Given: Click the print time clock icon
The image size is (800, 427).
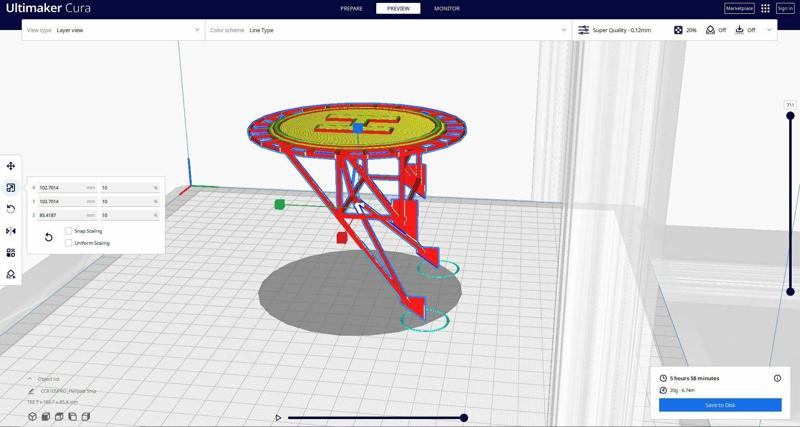Looking at the screenshot, I should [663, 378].
